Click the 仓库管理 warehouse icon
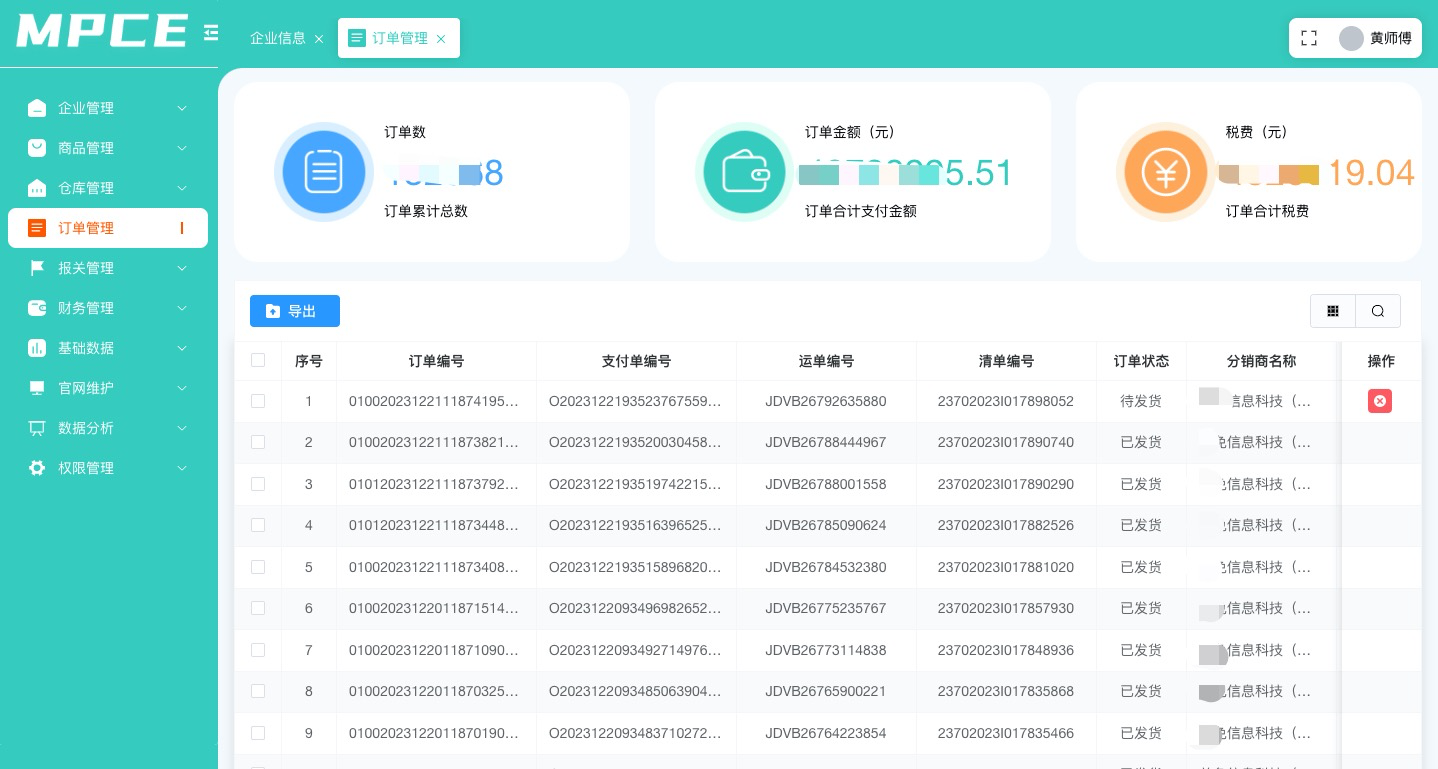 click(37, 188)
